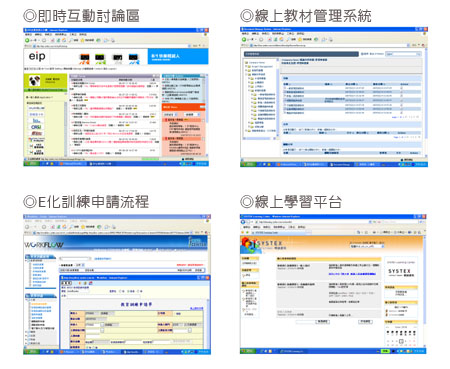Screen dimensions: 450x369
Task: Click the SYSTEX logo in the learning platform header
Action: click(x=262, y=245)
